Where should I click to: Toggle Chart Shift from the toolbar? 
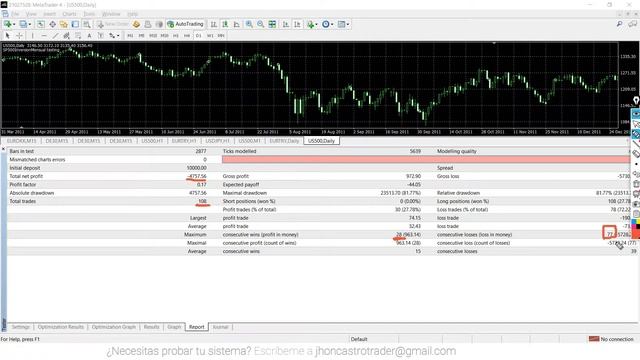coord(297,24)
